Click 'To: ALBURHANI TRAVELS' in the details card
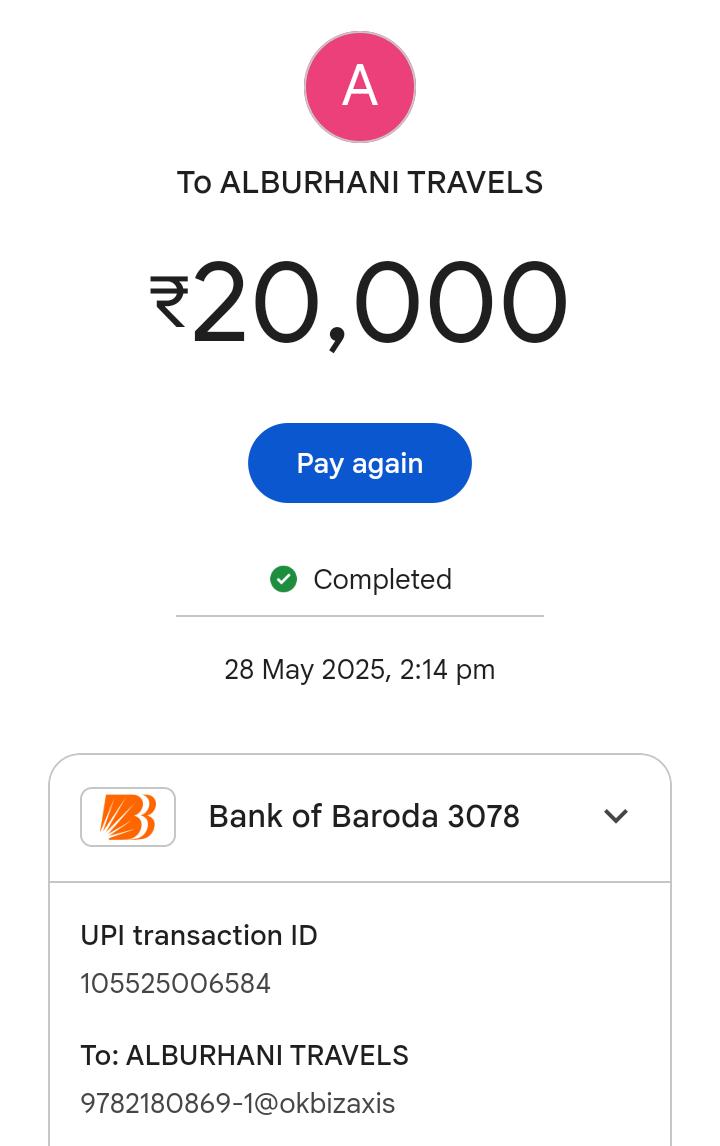Image resolution: width=720 pixels, height=1146 pixels. [x=245, y=1056]
